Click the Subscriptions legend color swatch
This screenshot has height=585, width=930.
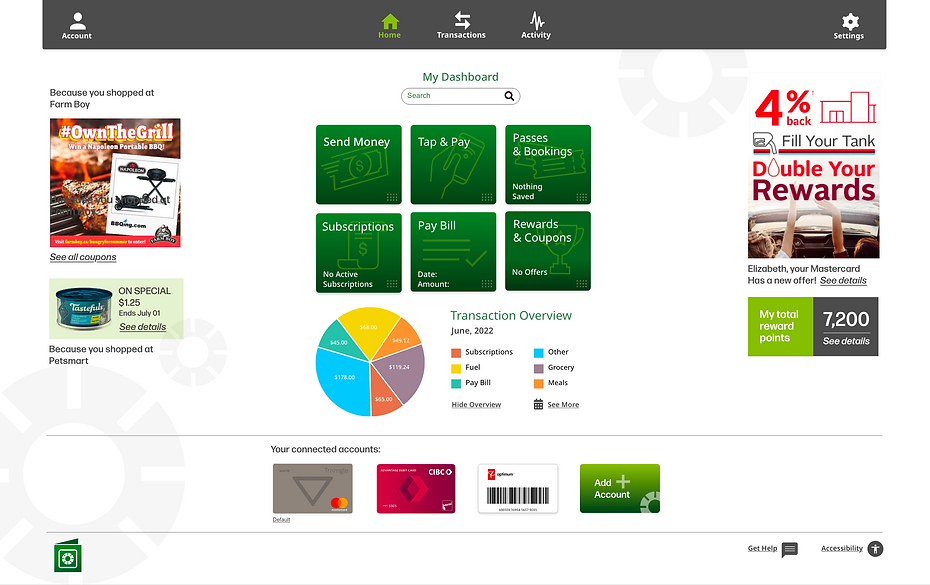(x=456, y=352)
